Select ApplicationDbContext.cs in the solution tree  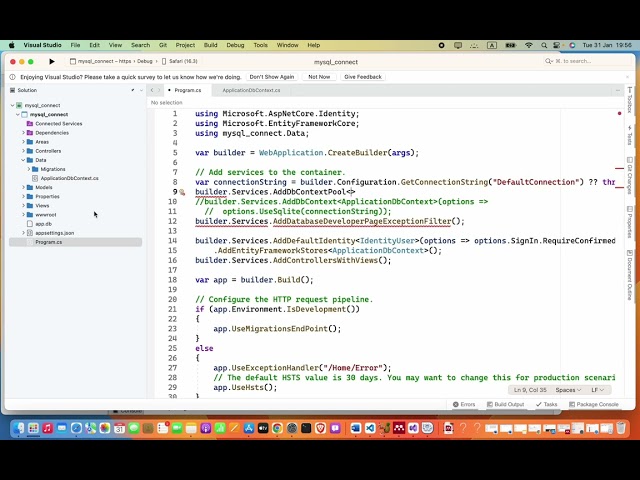click(x=69, y=178)
